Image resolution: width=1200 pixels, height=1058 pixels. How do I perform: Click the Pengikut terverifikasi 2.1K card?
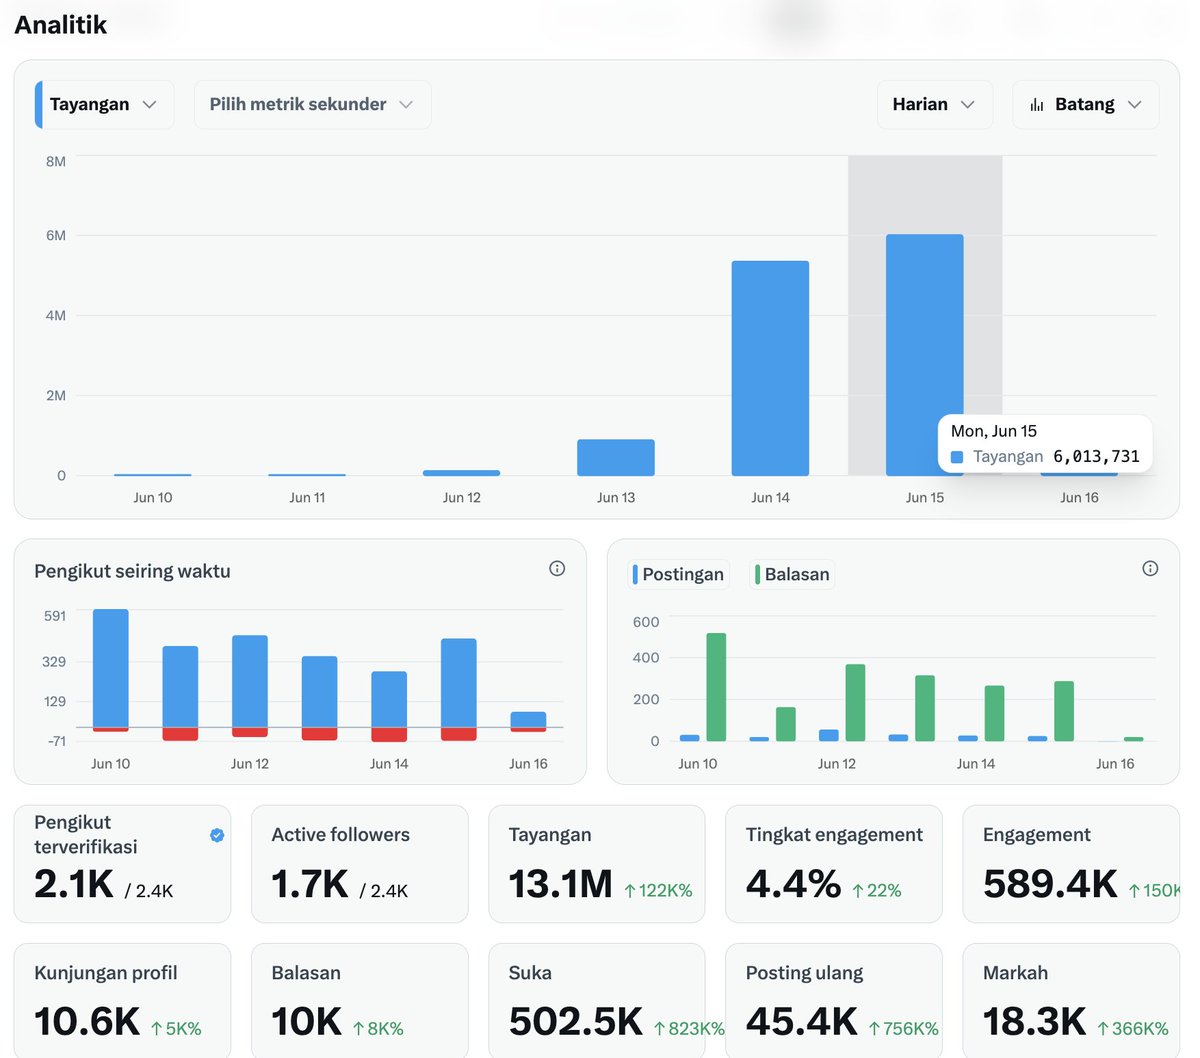pos(122,864)
